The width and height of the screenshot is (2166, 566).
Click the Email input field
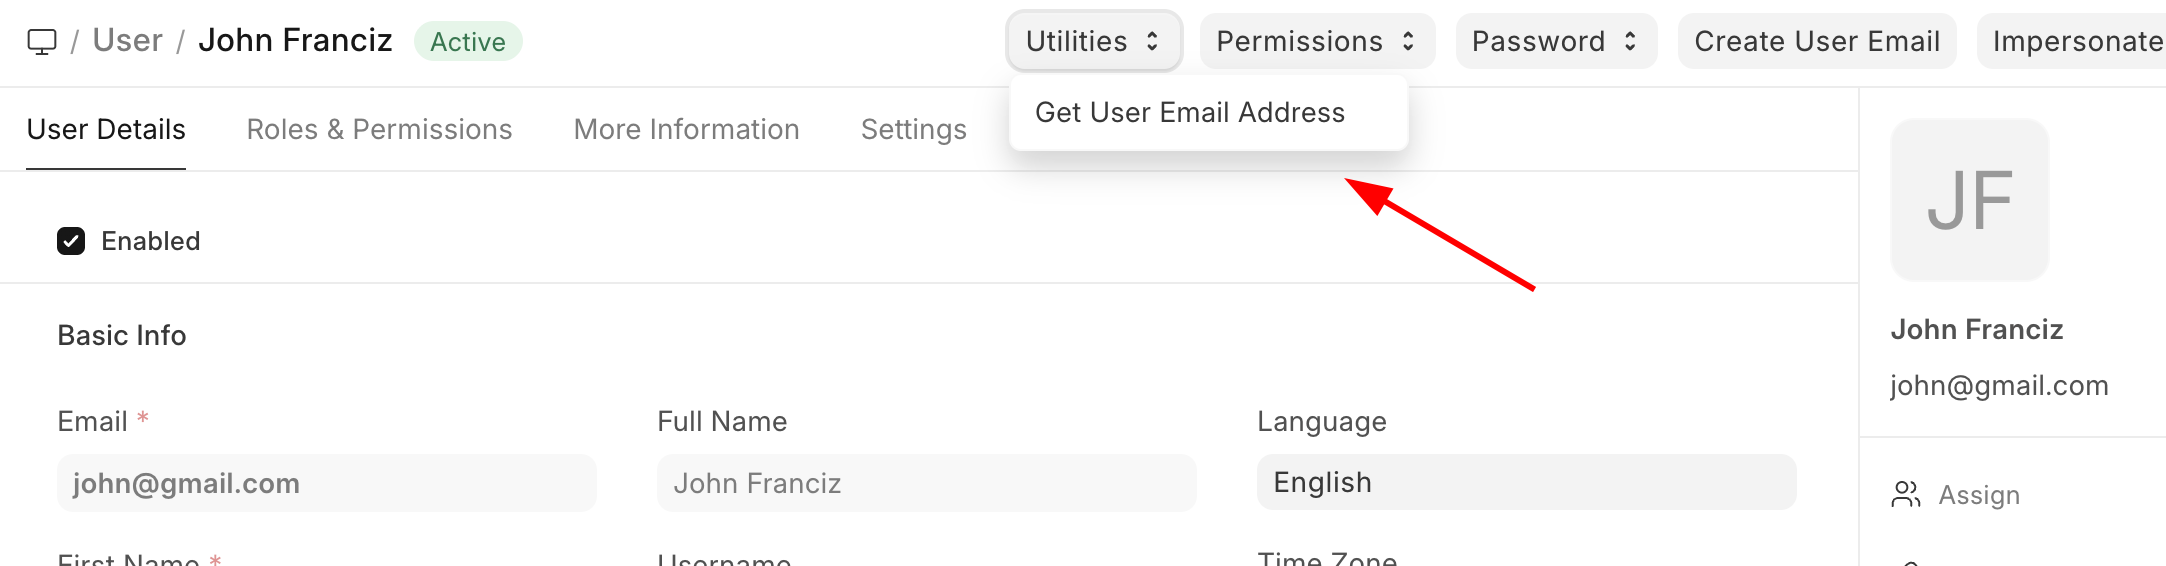coord(326,484)
